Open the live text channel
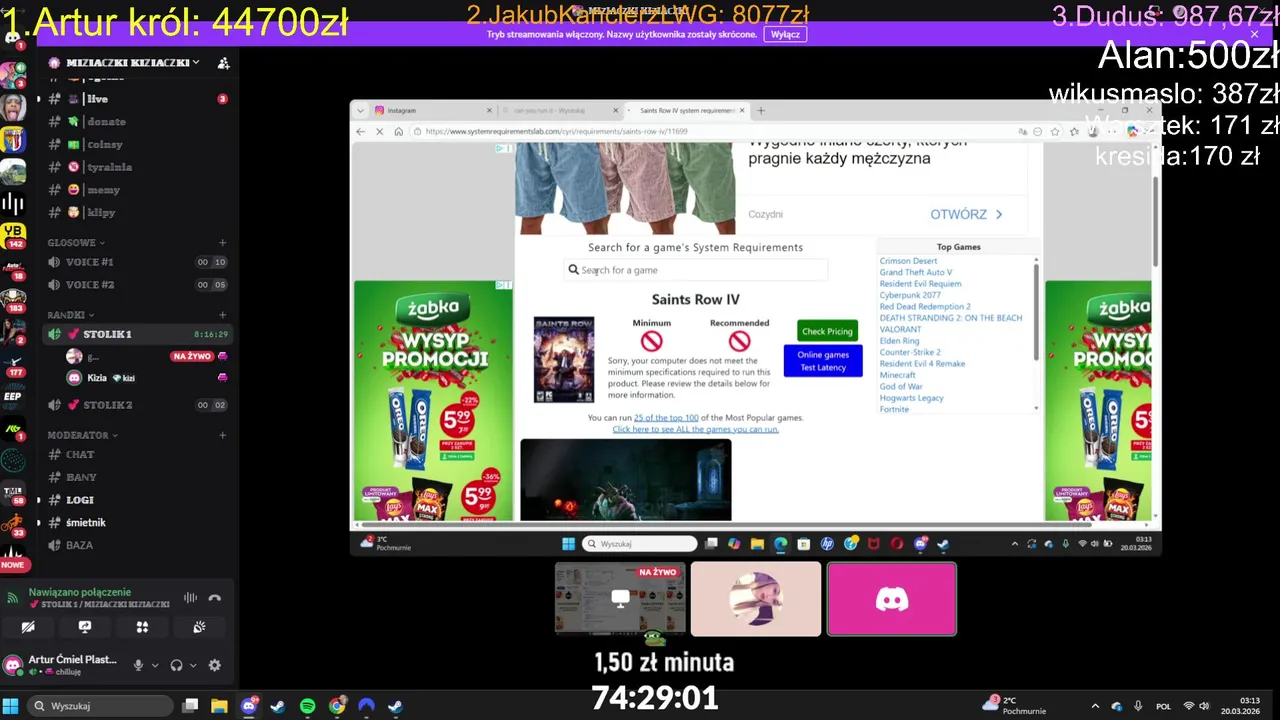Viewport: 1280px width, 720px height. (138, 99)
